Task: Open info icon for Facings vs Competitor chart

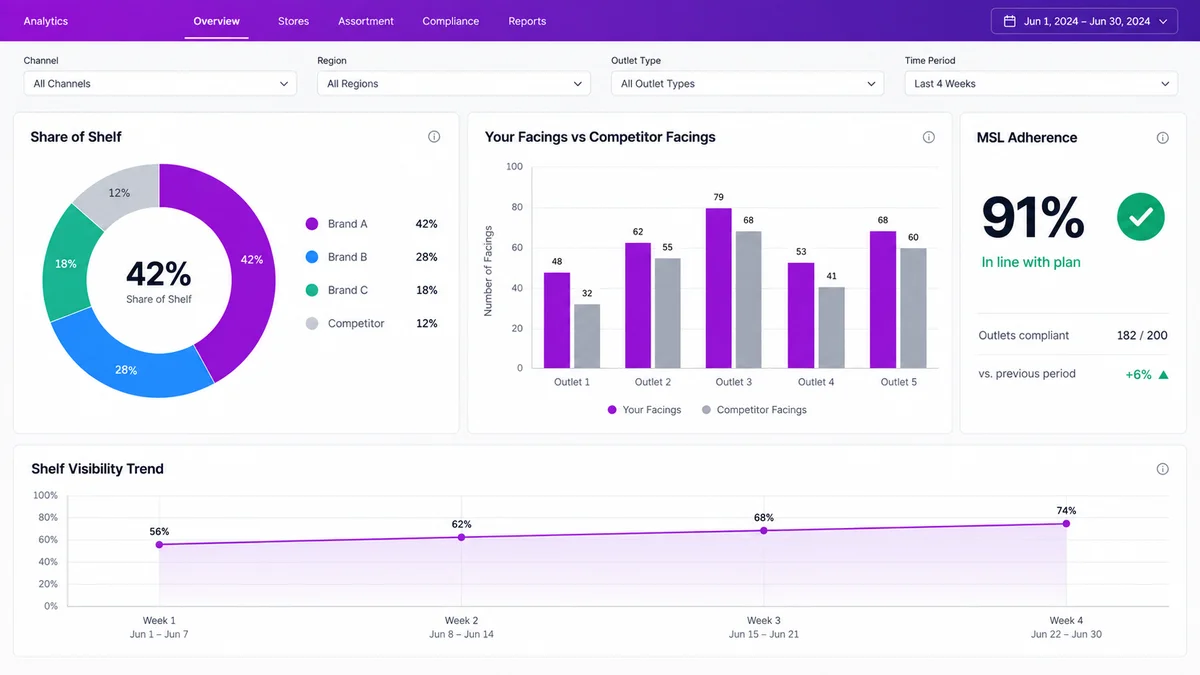Action: click(x=928, y=137)
